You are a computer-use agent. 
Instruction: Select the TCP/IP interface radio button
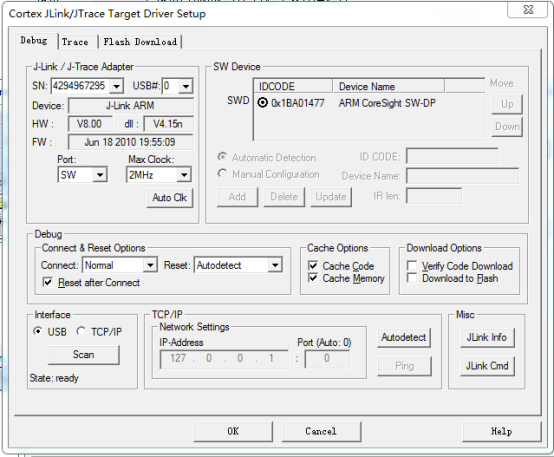pyautogui.click(x=81, y=332)
